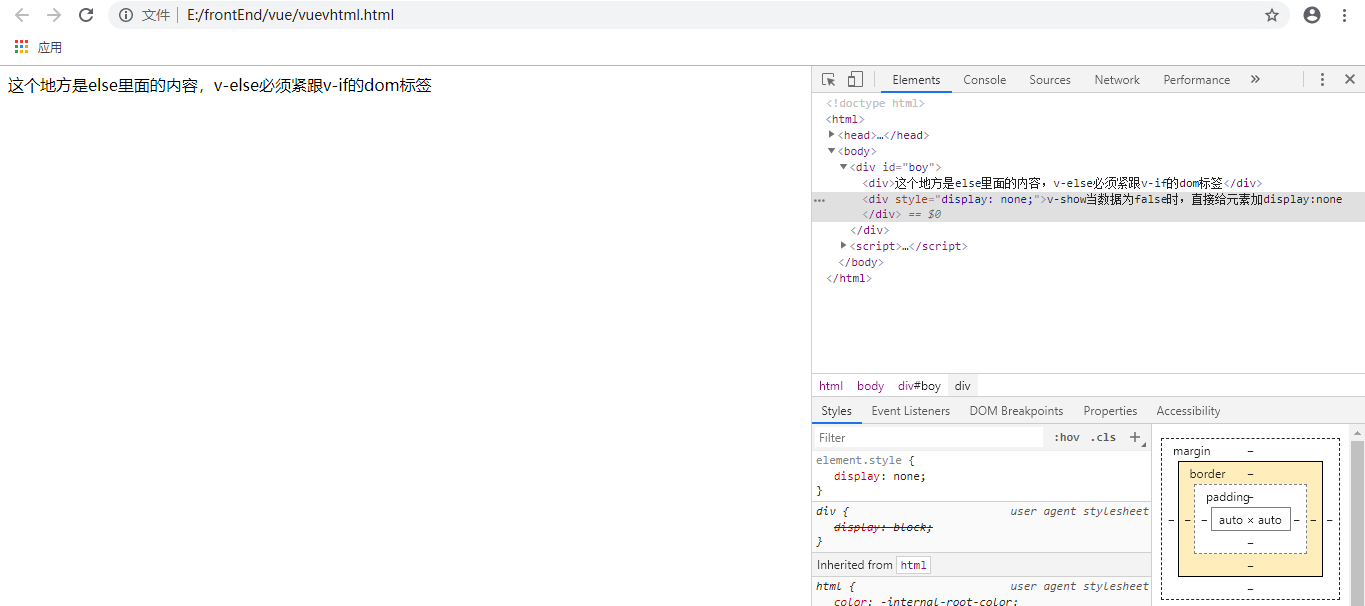The width and height of the screenshot is (1365, 606).
Task: Open the Chrome profile avatar
Action: tap(1312, 15)
